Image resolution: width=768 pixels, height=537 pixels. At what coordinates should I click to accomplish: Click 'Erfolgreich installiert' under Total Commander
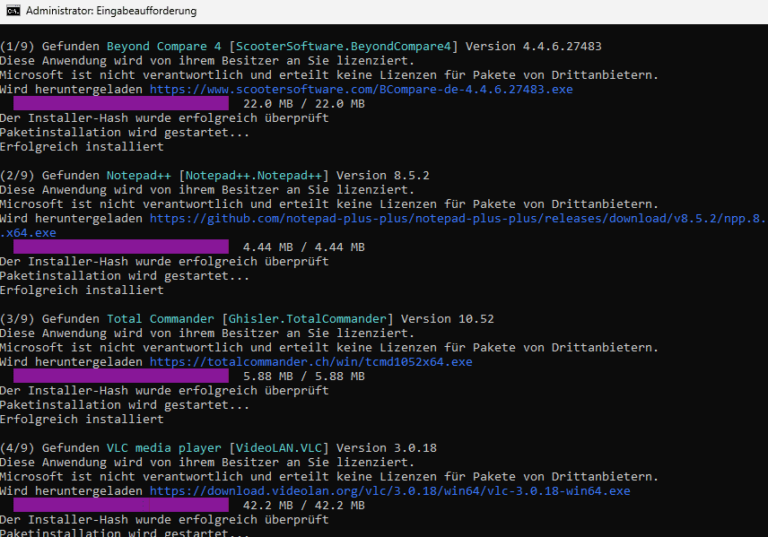[82, 419]
